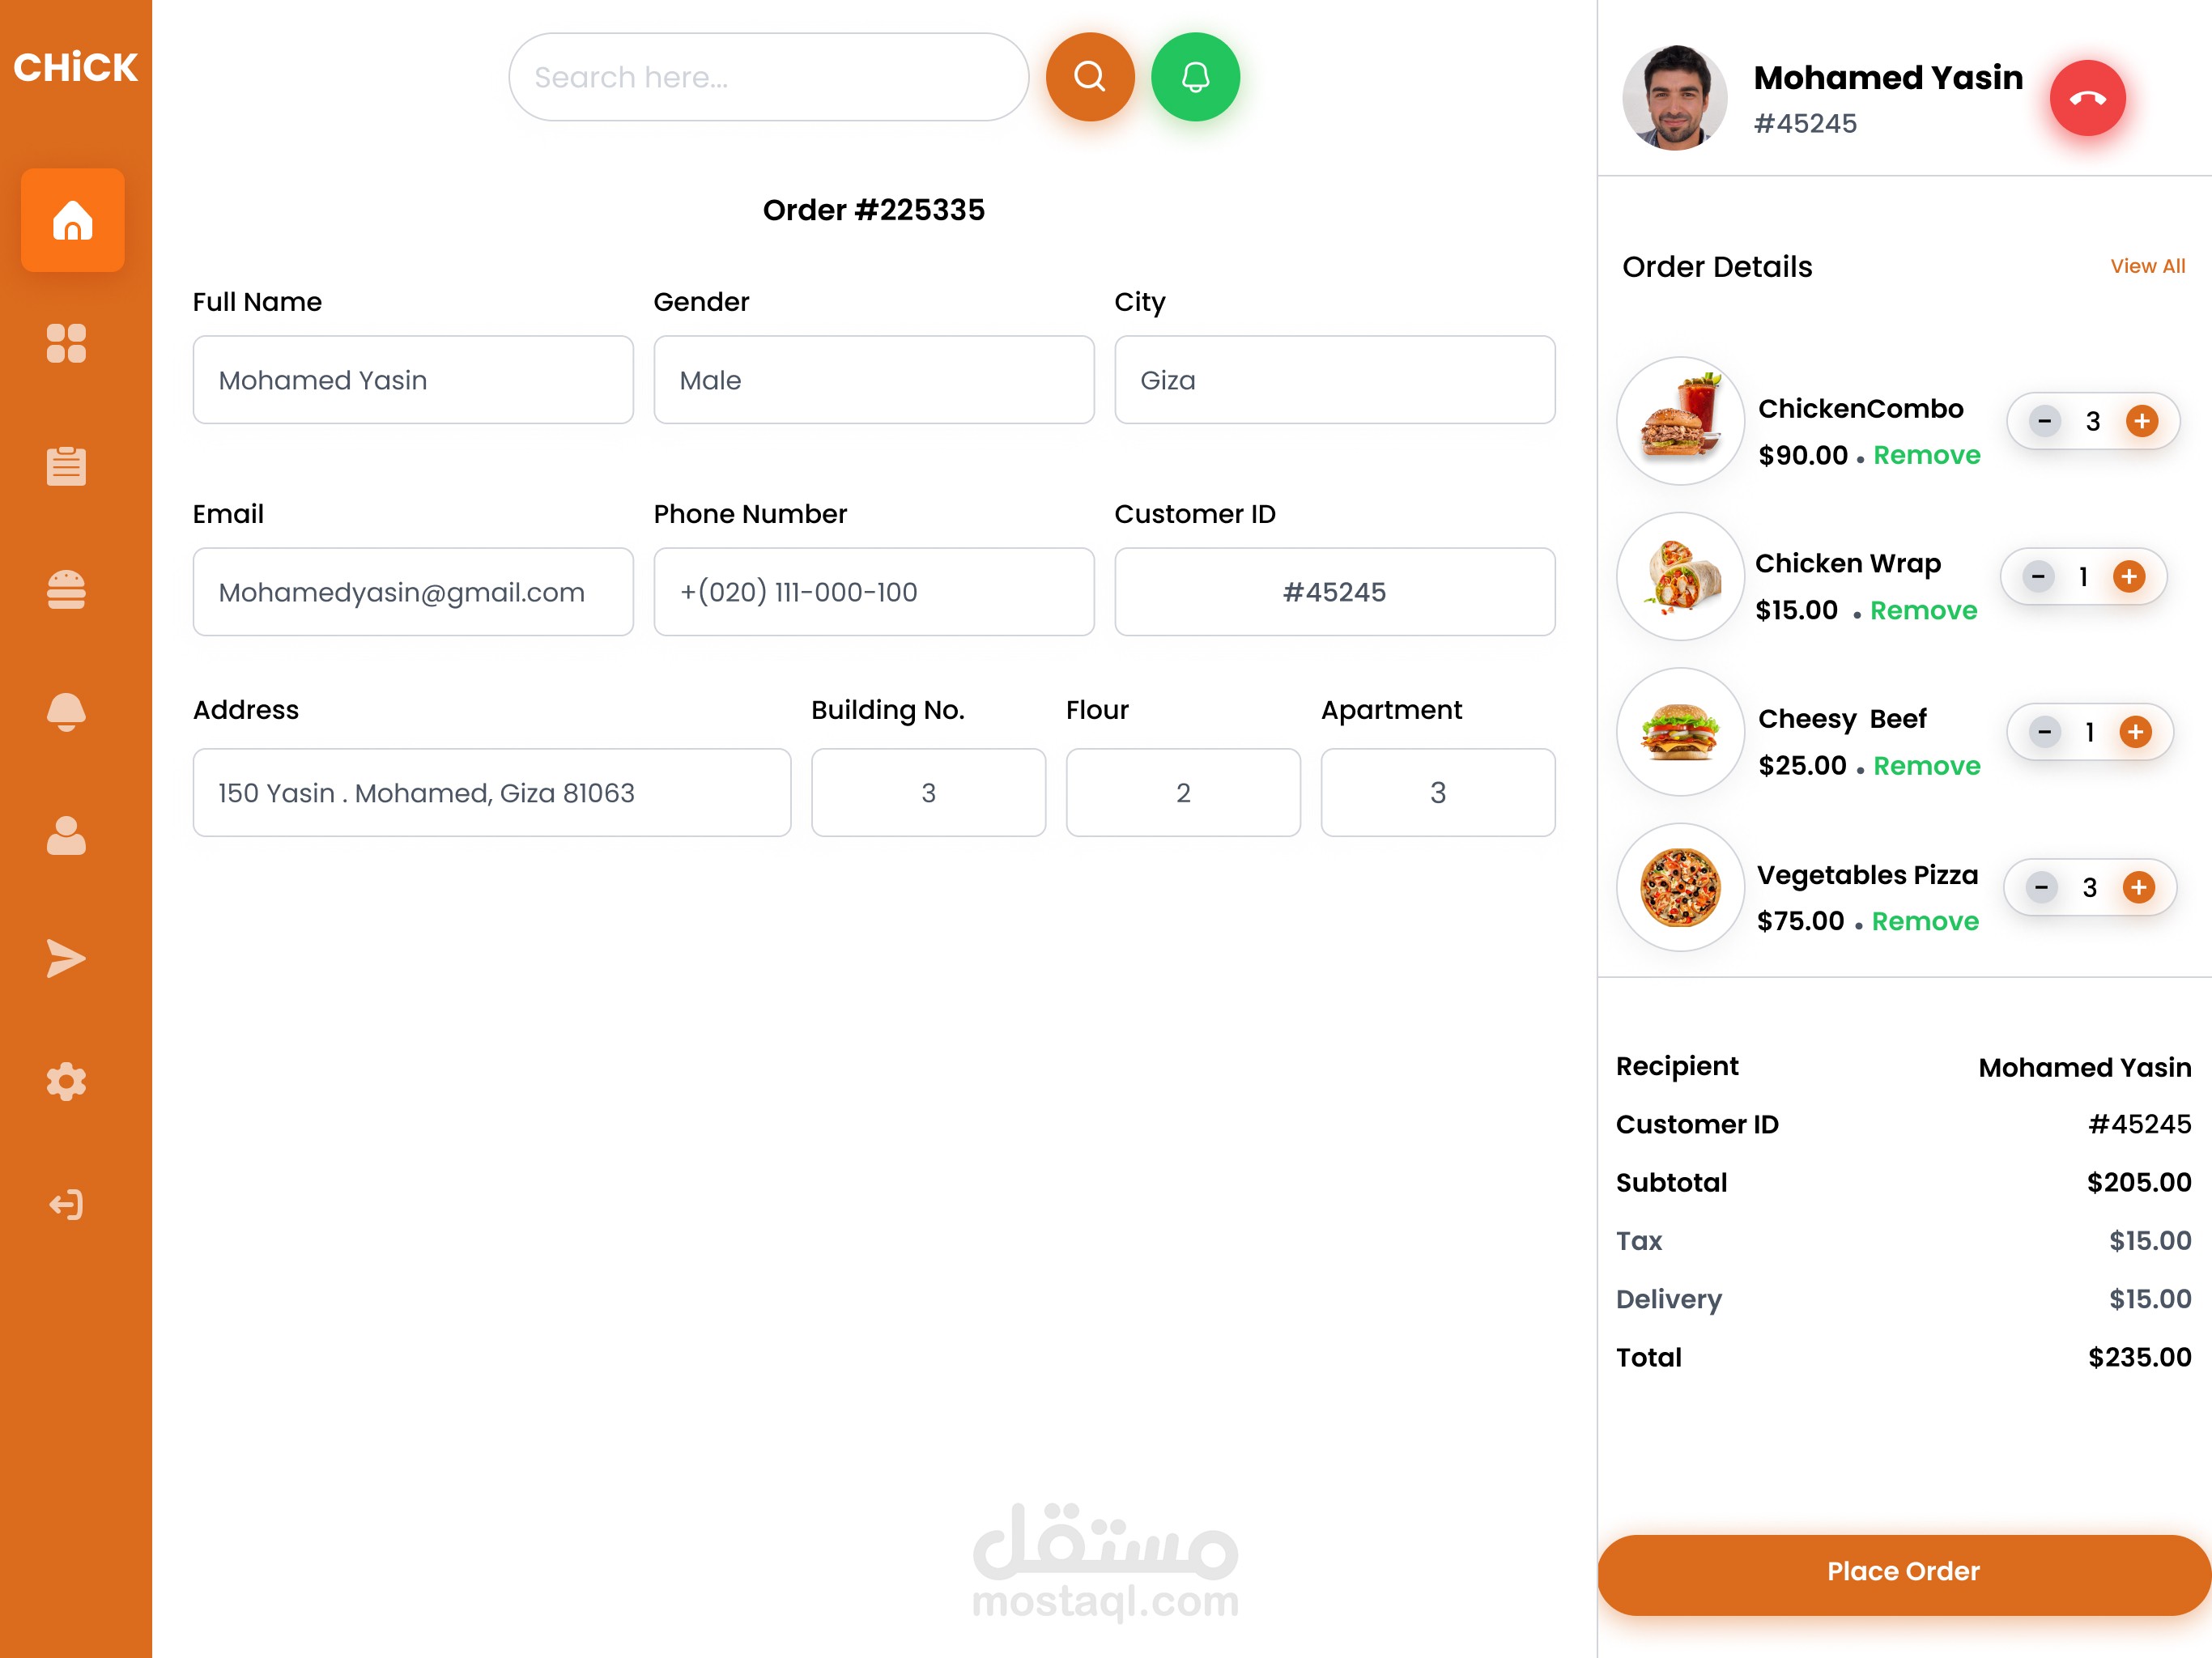This screenshot has width=2212, height=1658.
Task: Open the orders clipboard icon
Action: click(x=66, y=466)
